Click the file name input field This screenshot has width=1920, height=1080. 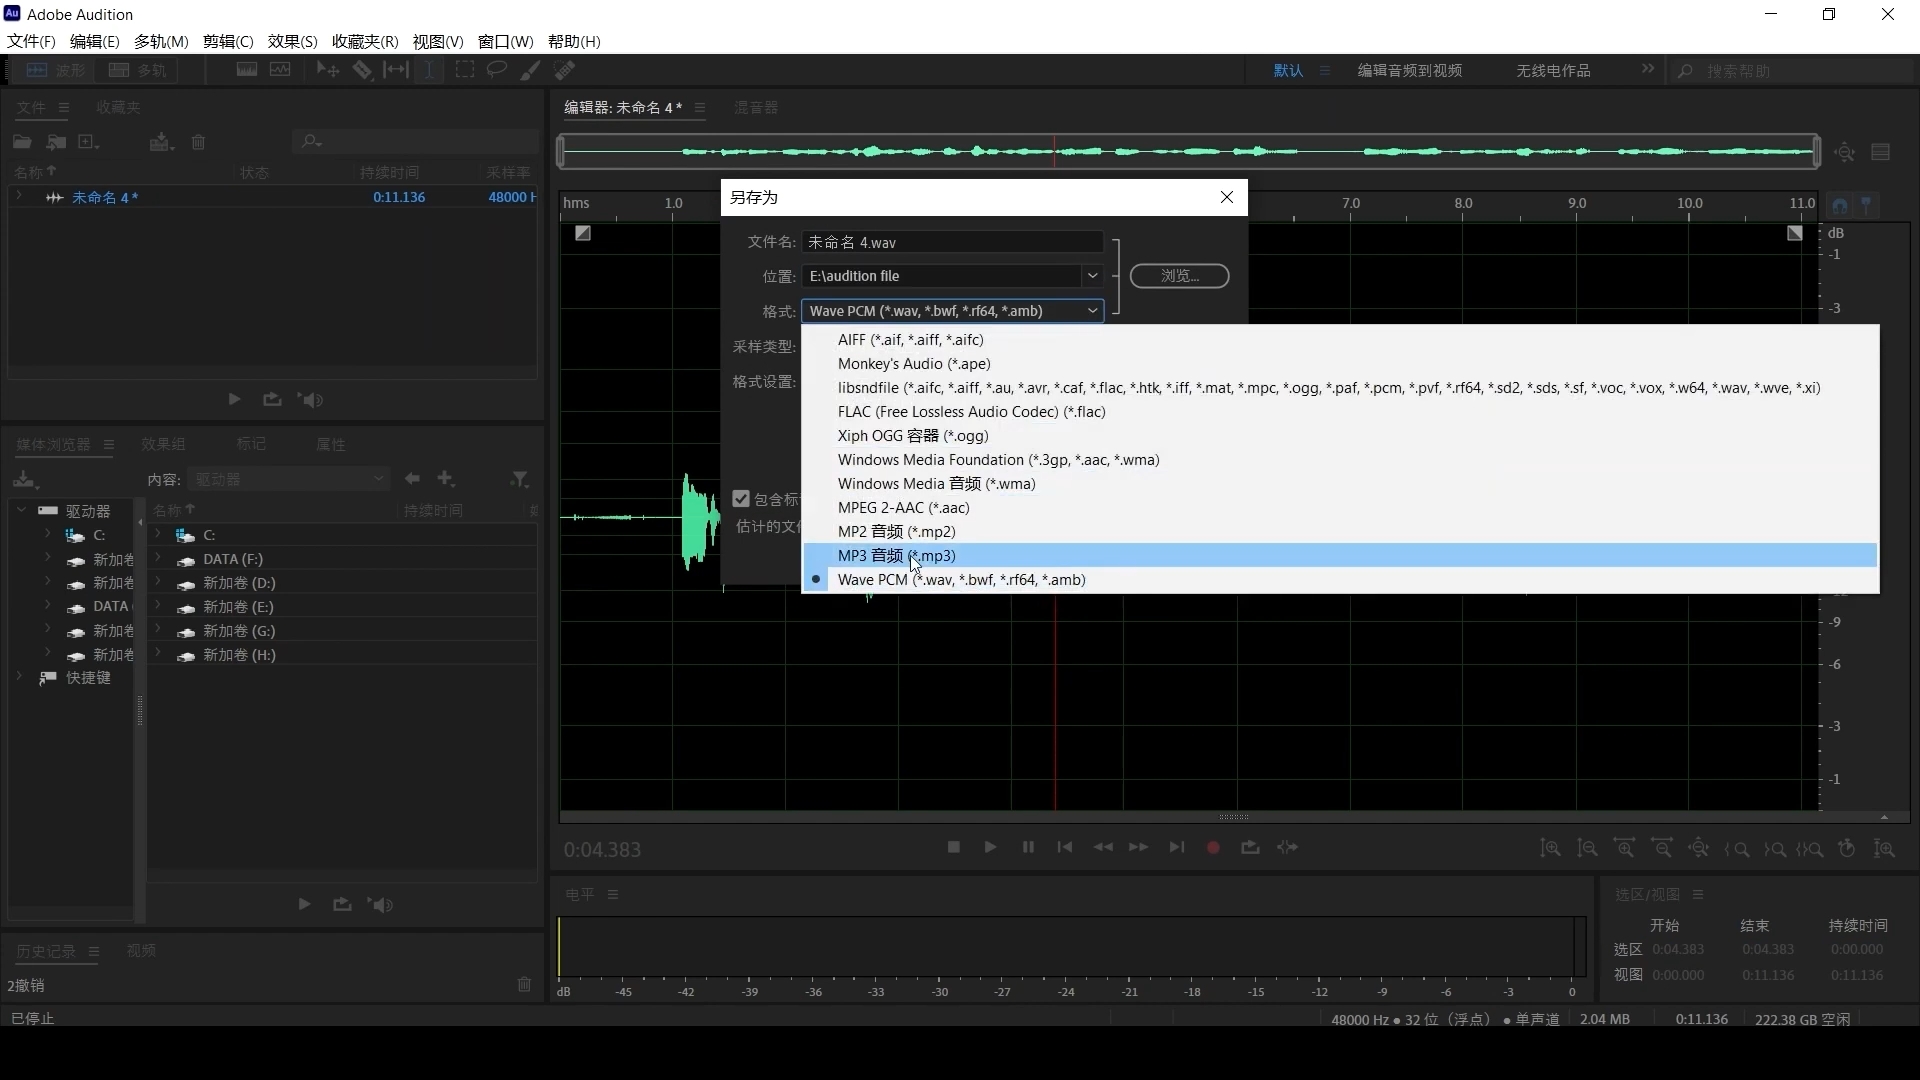(x=952, y=243)
